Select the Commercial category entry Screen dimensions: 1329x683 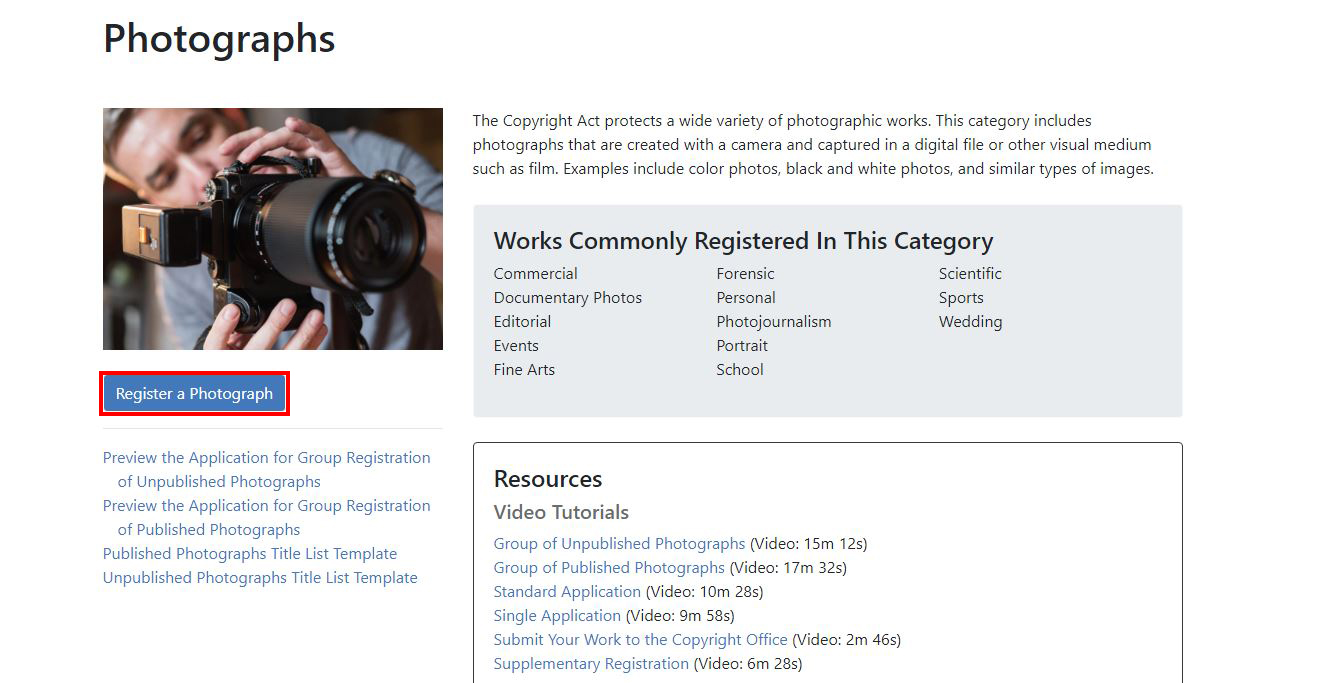coord(535,273)
